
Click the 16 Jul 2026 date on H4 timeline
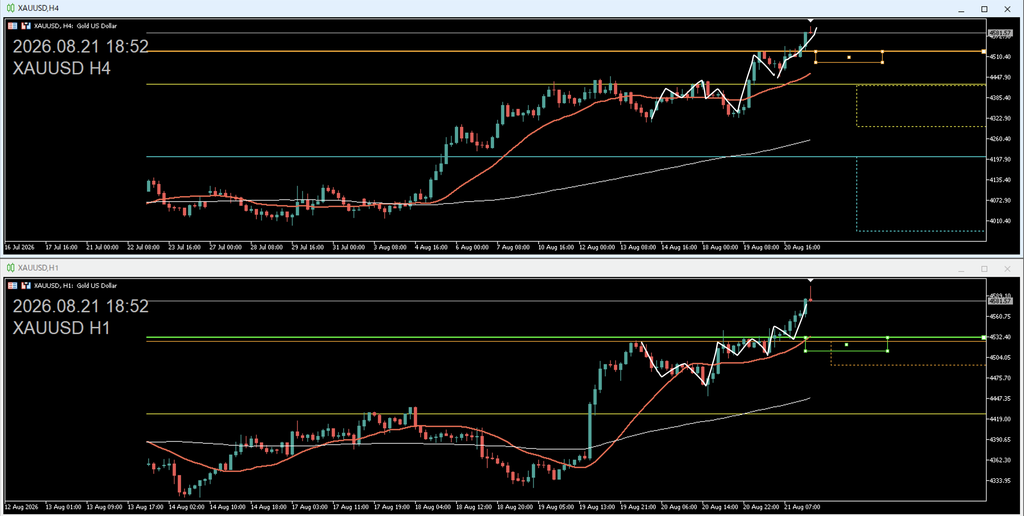point(20,248)
